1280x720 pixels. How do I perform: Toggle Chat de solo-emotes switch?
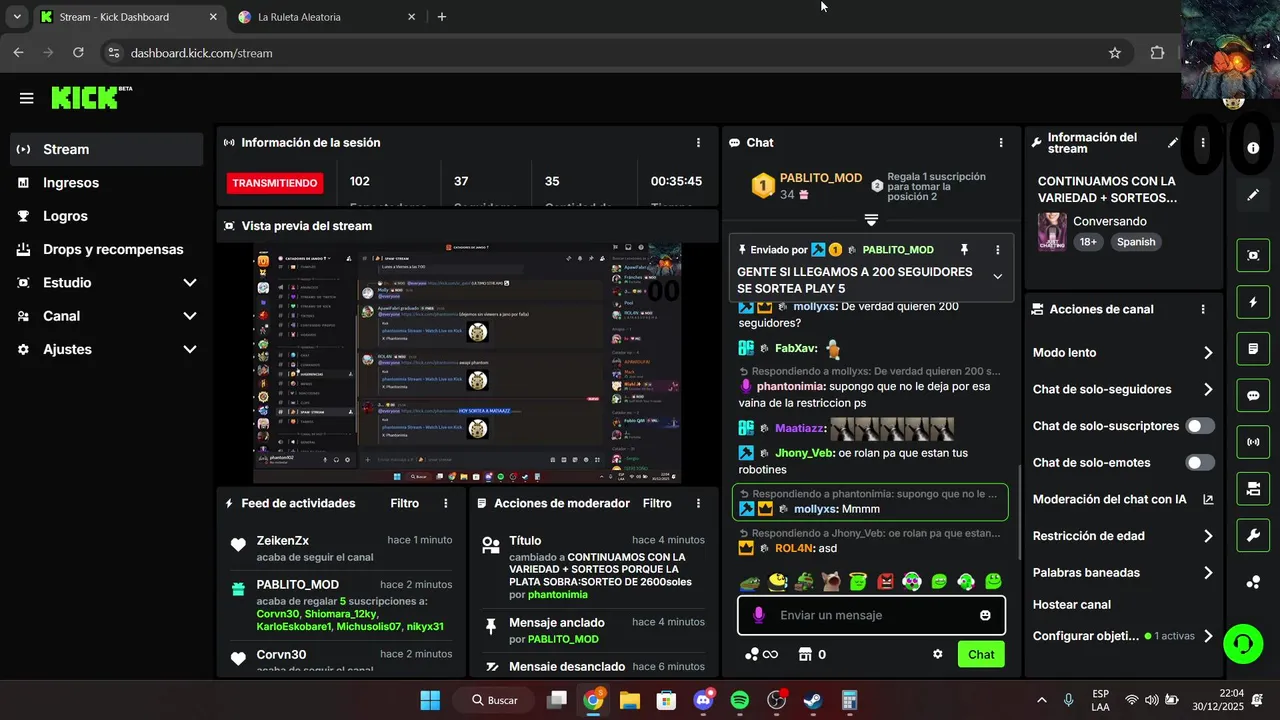point(1200,463)
